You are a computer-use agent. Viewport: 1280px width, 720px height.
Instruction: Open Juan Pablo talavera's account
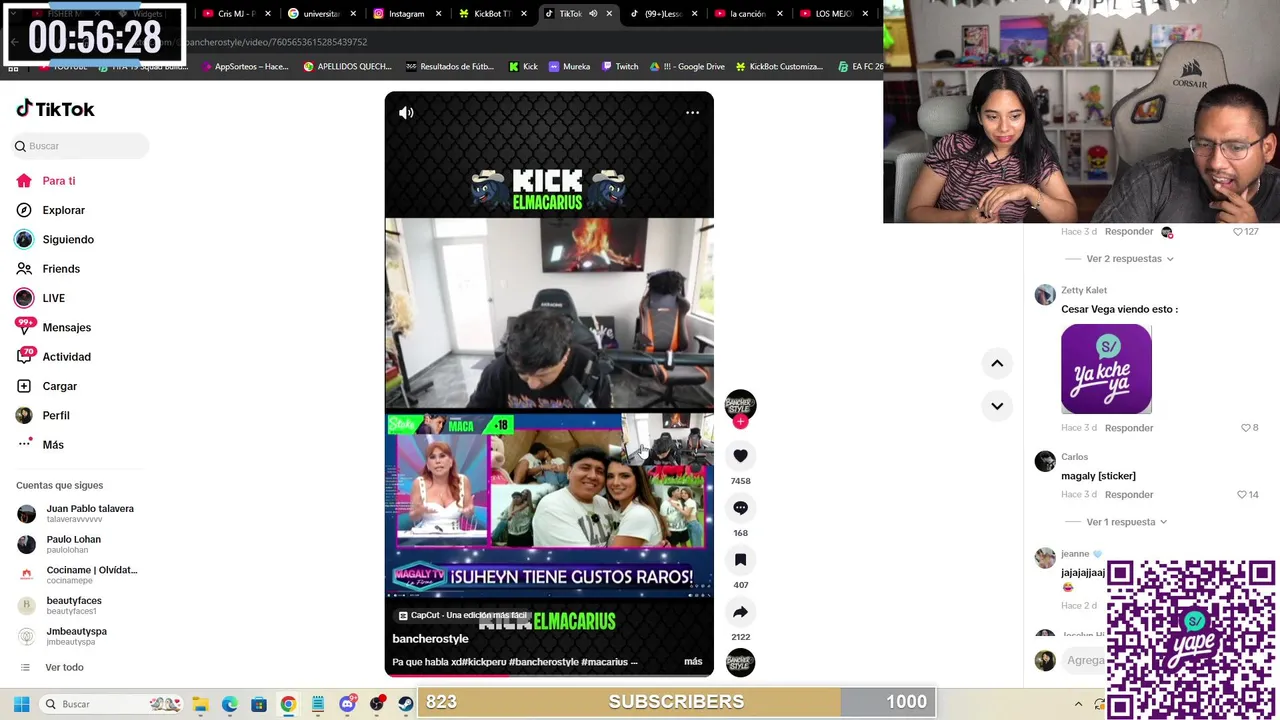pyautogui.click(x=76, y=513)
